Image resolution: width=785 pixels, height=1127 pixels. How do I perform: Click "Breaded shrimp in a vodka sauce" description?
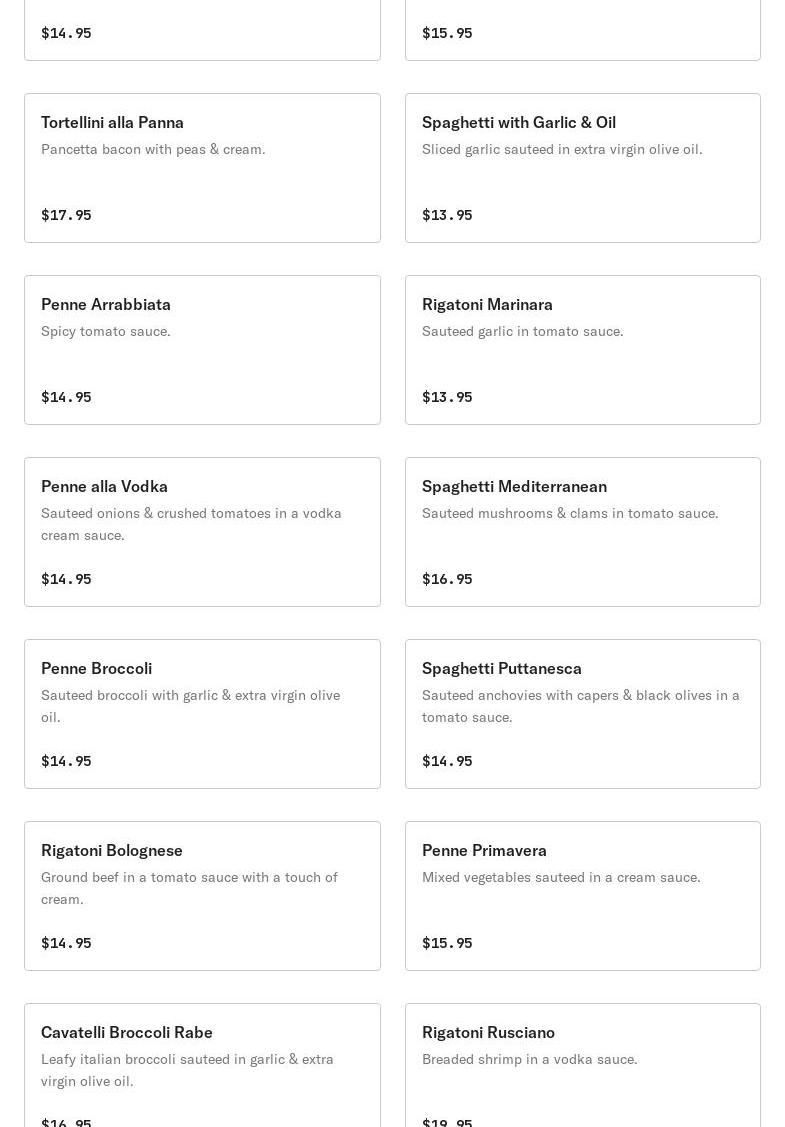529,1059
